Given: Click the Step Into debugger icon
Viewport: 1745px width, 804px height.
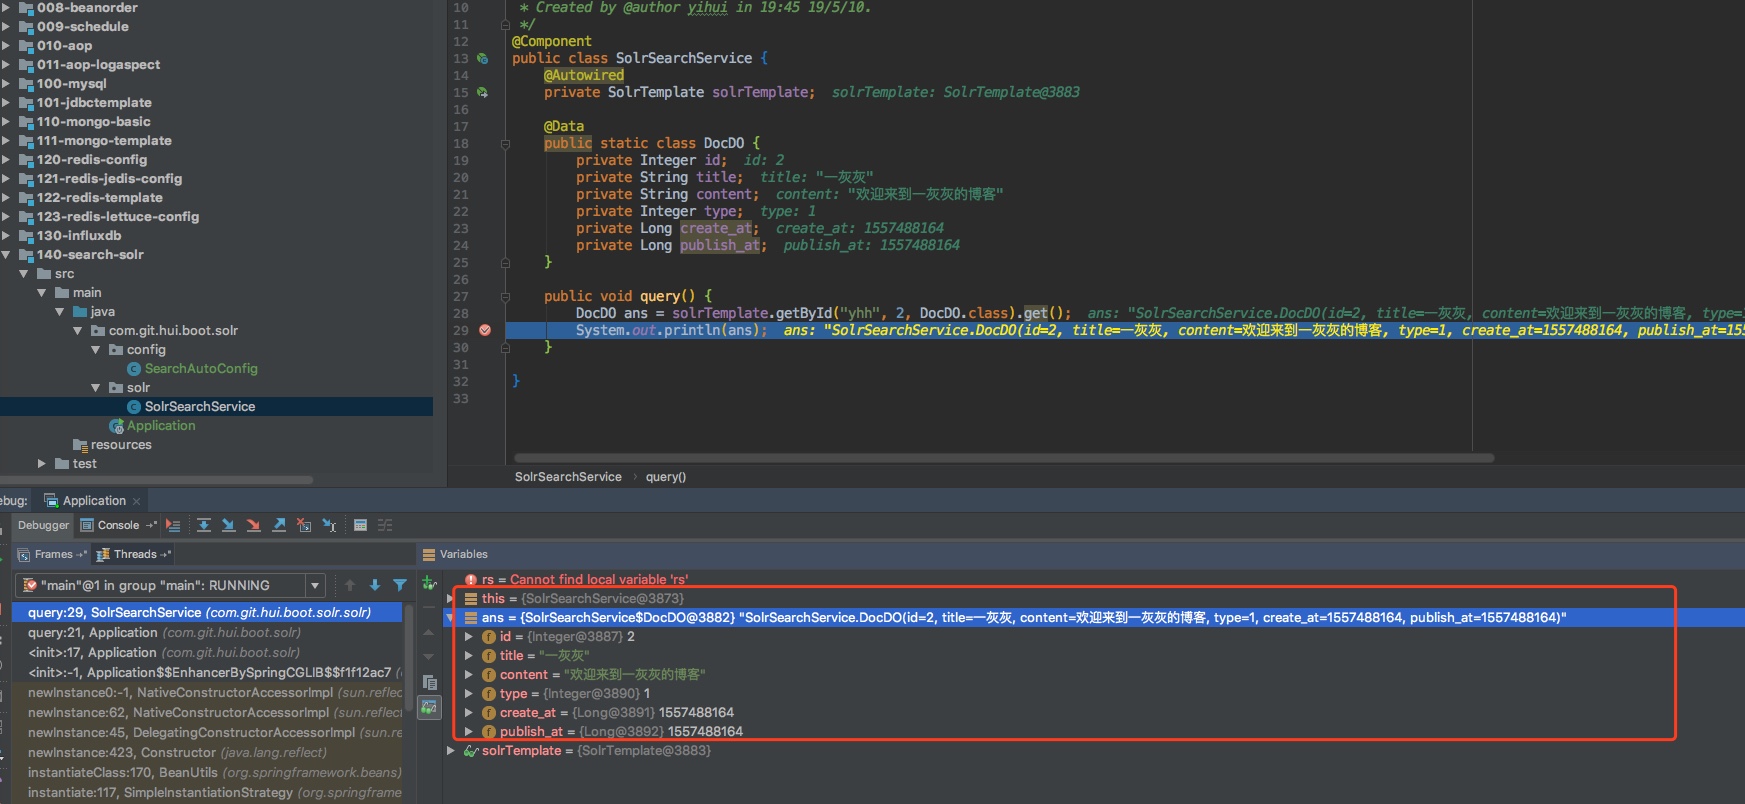Looking at the screenshot, I should pyautogui.click(x=229, y=525).
